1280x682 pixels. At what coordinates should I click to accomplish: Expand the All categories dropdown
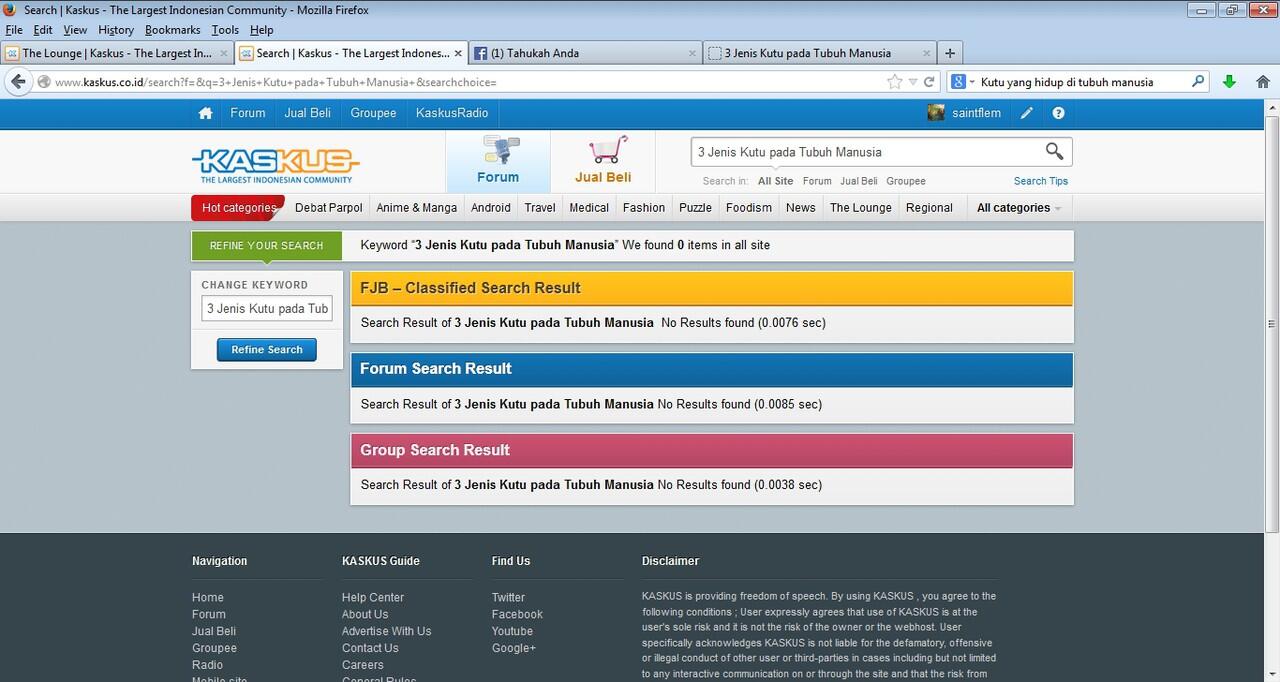pyautogui.click(x=1018, y=208)
